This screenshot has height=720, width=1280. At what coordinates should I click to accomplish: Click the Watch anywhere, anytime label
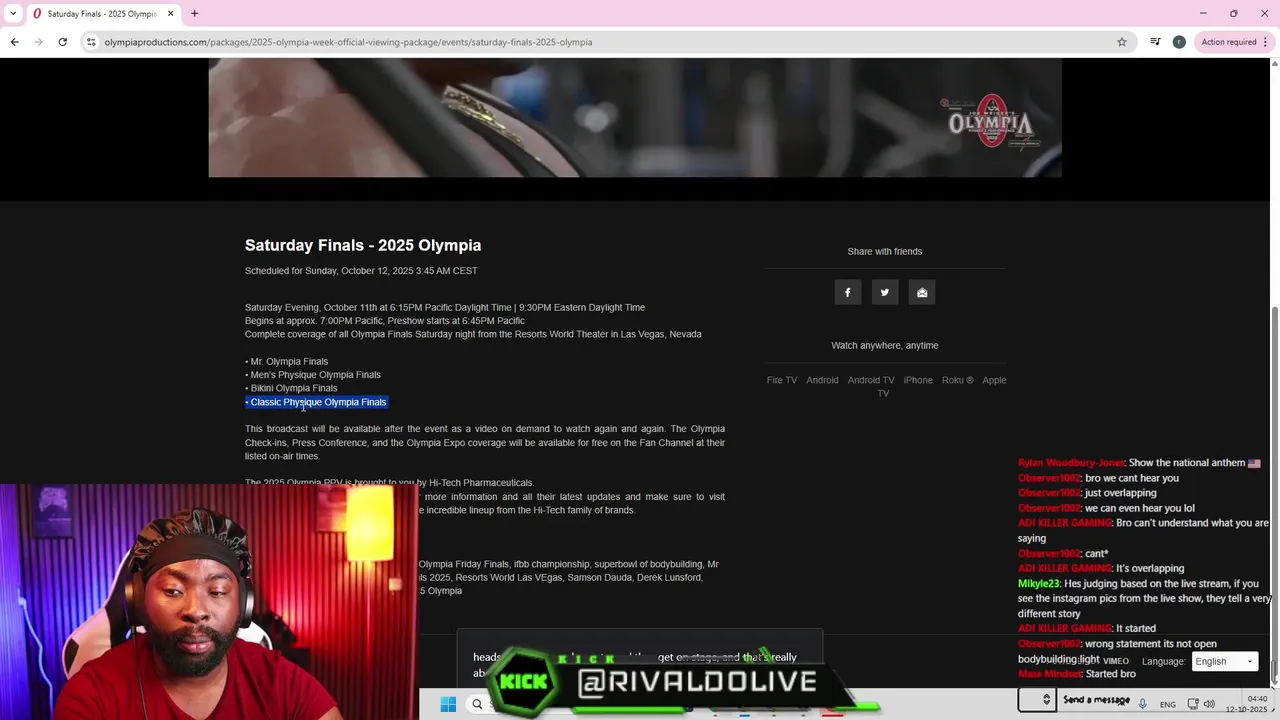tap(885, 345)
